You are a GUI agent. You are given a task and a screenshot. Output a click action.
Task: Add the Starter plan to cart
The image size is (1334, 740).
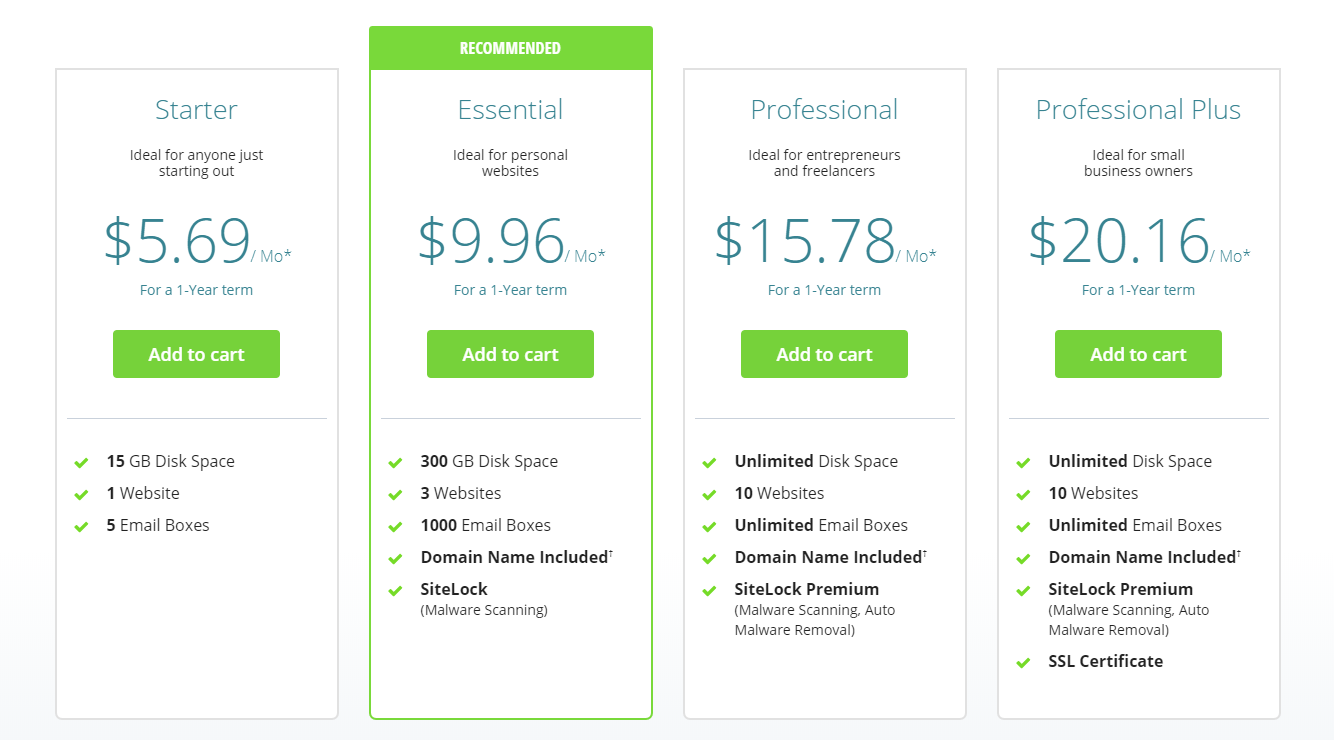click(x=196, y=354)
